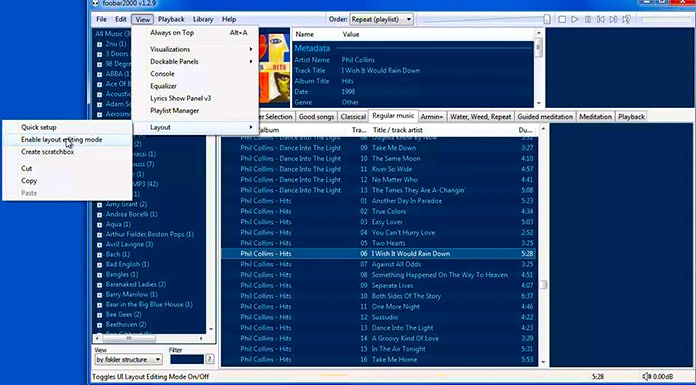Viewport: 696px width, 385px height.
Task: Skip to next track button
Action: [x=613, y=20]
